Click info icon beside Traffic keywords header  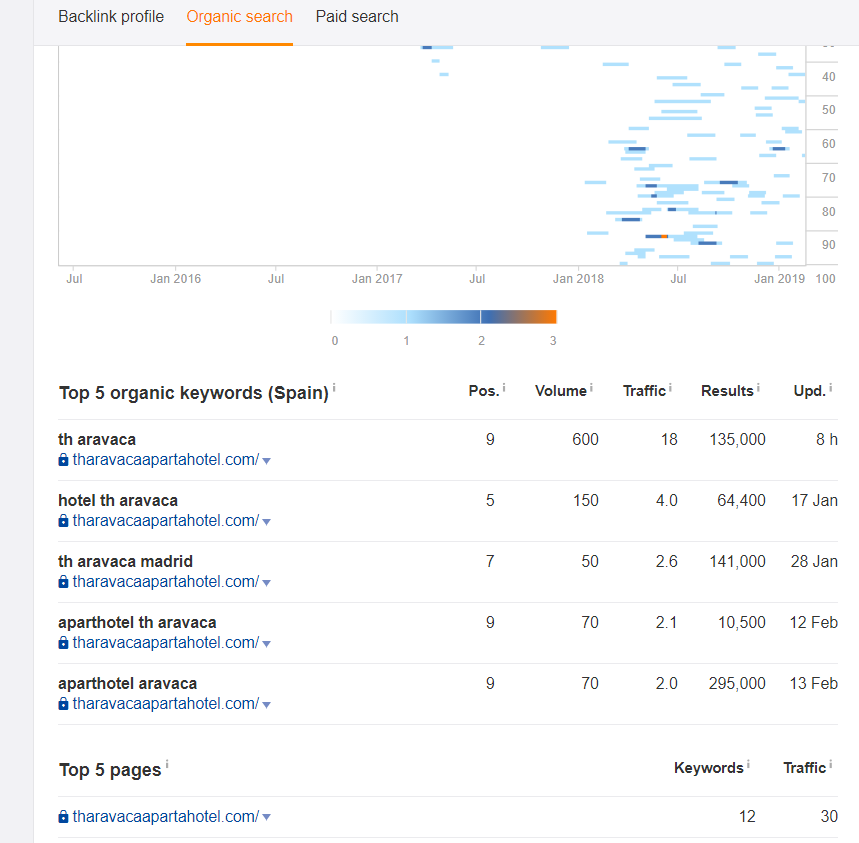pos(670,388)
